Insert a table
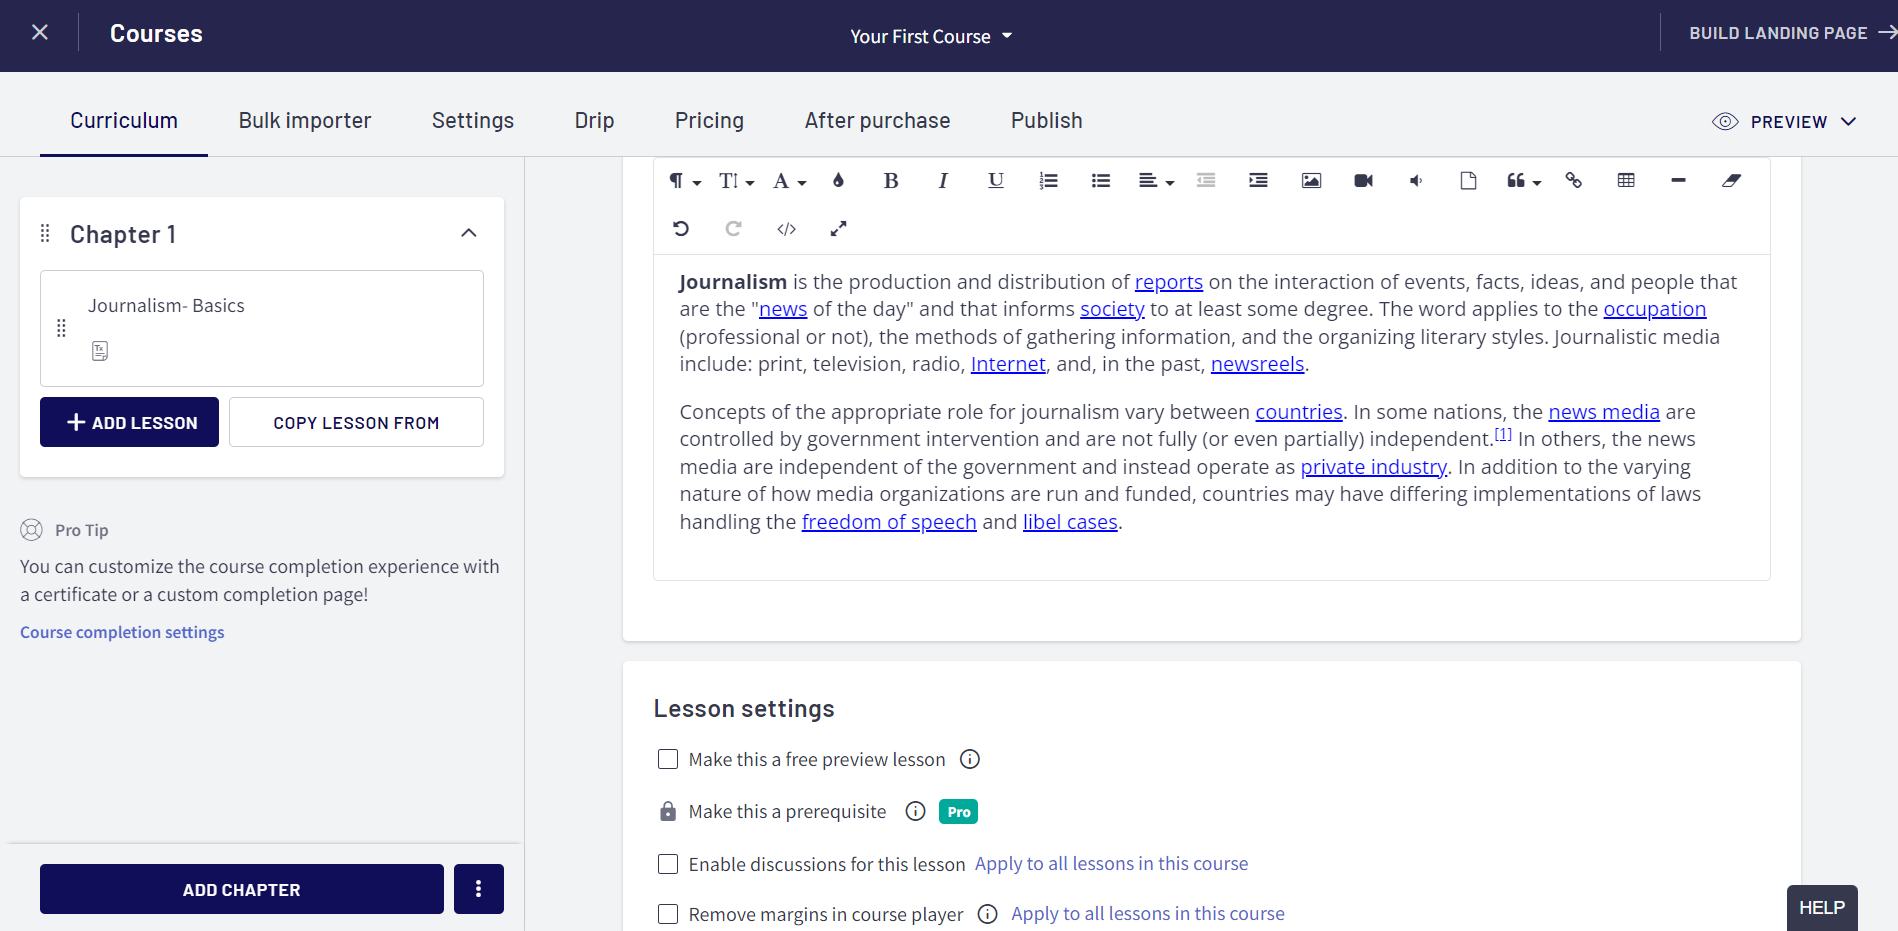Image resolution: width=1898 pixels, height=931 pixels. pos(1626,181)
